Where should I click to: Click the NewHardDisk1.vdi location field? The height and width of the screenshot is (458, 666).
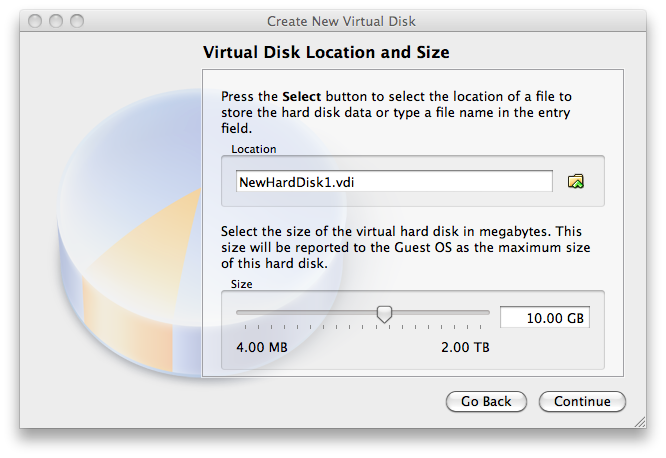(394, 181)
